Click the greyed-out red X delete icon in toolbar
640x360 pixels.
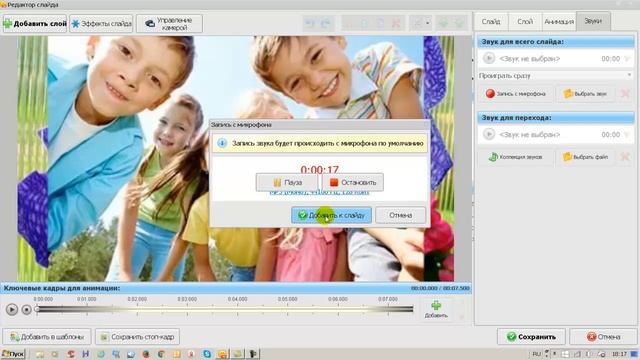click(396, 24)
